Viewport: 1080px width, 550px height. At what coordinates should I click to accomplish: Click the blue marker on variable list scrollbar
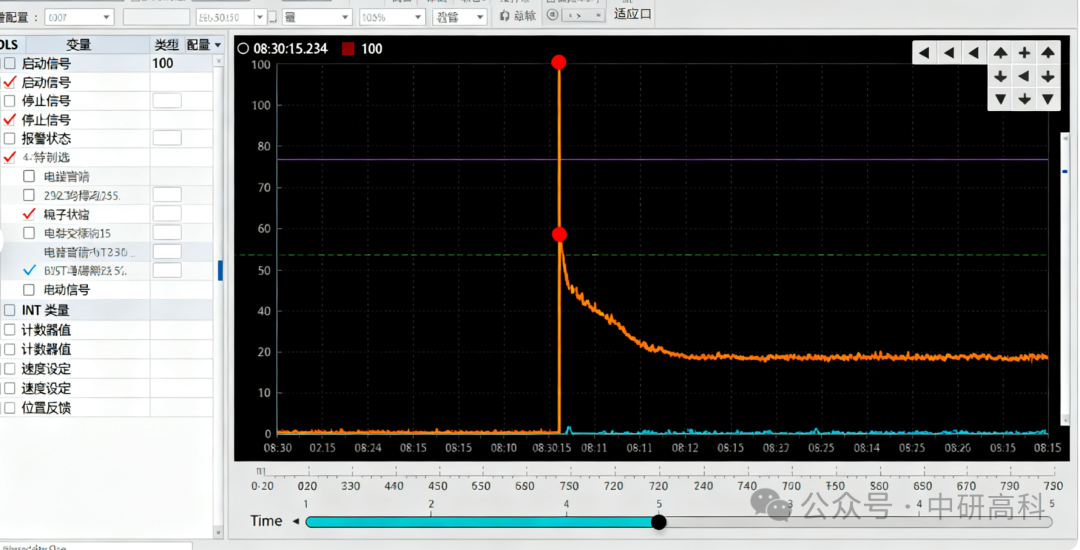pos(220,271)
